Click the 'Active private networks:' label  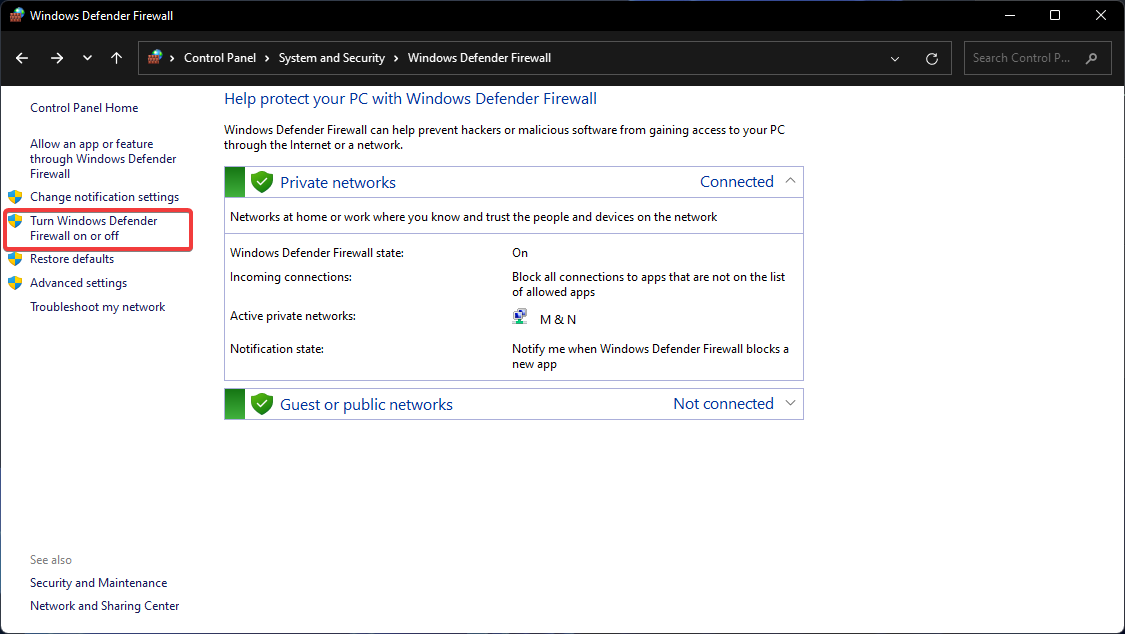(293, 316)
